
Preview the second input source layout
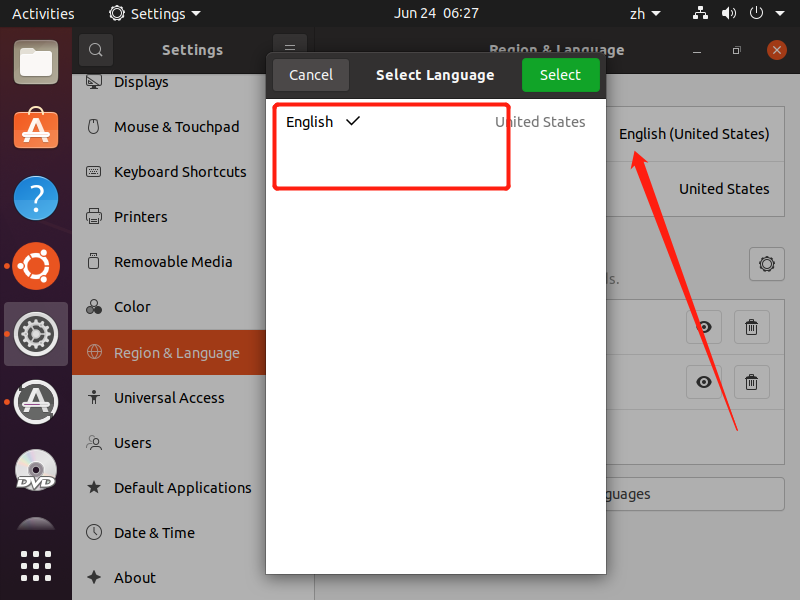tap(704, 381)
